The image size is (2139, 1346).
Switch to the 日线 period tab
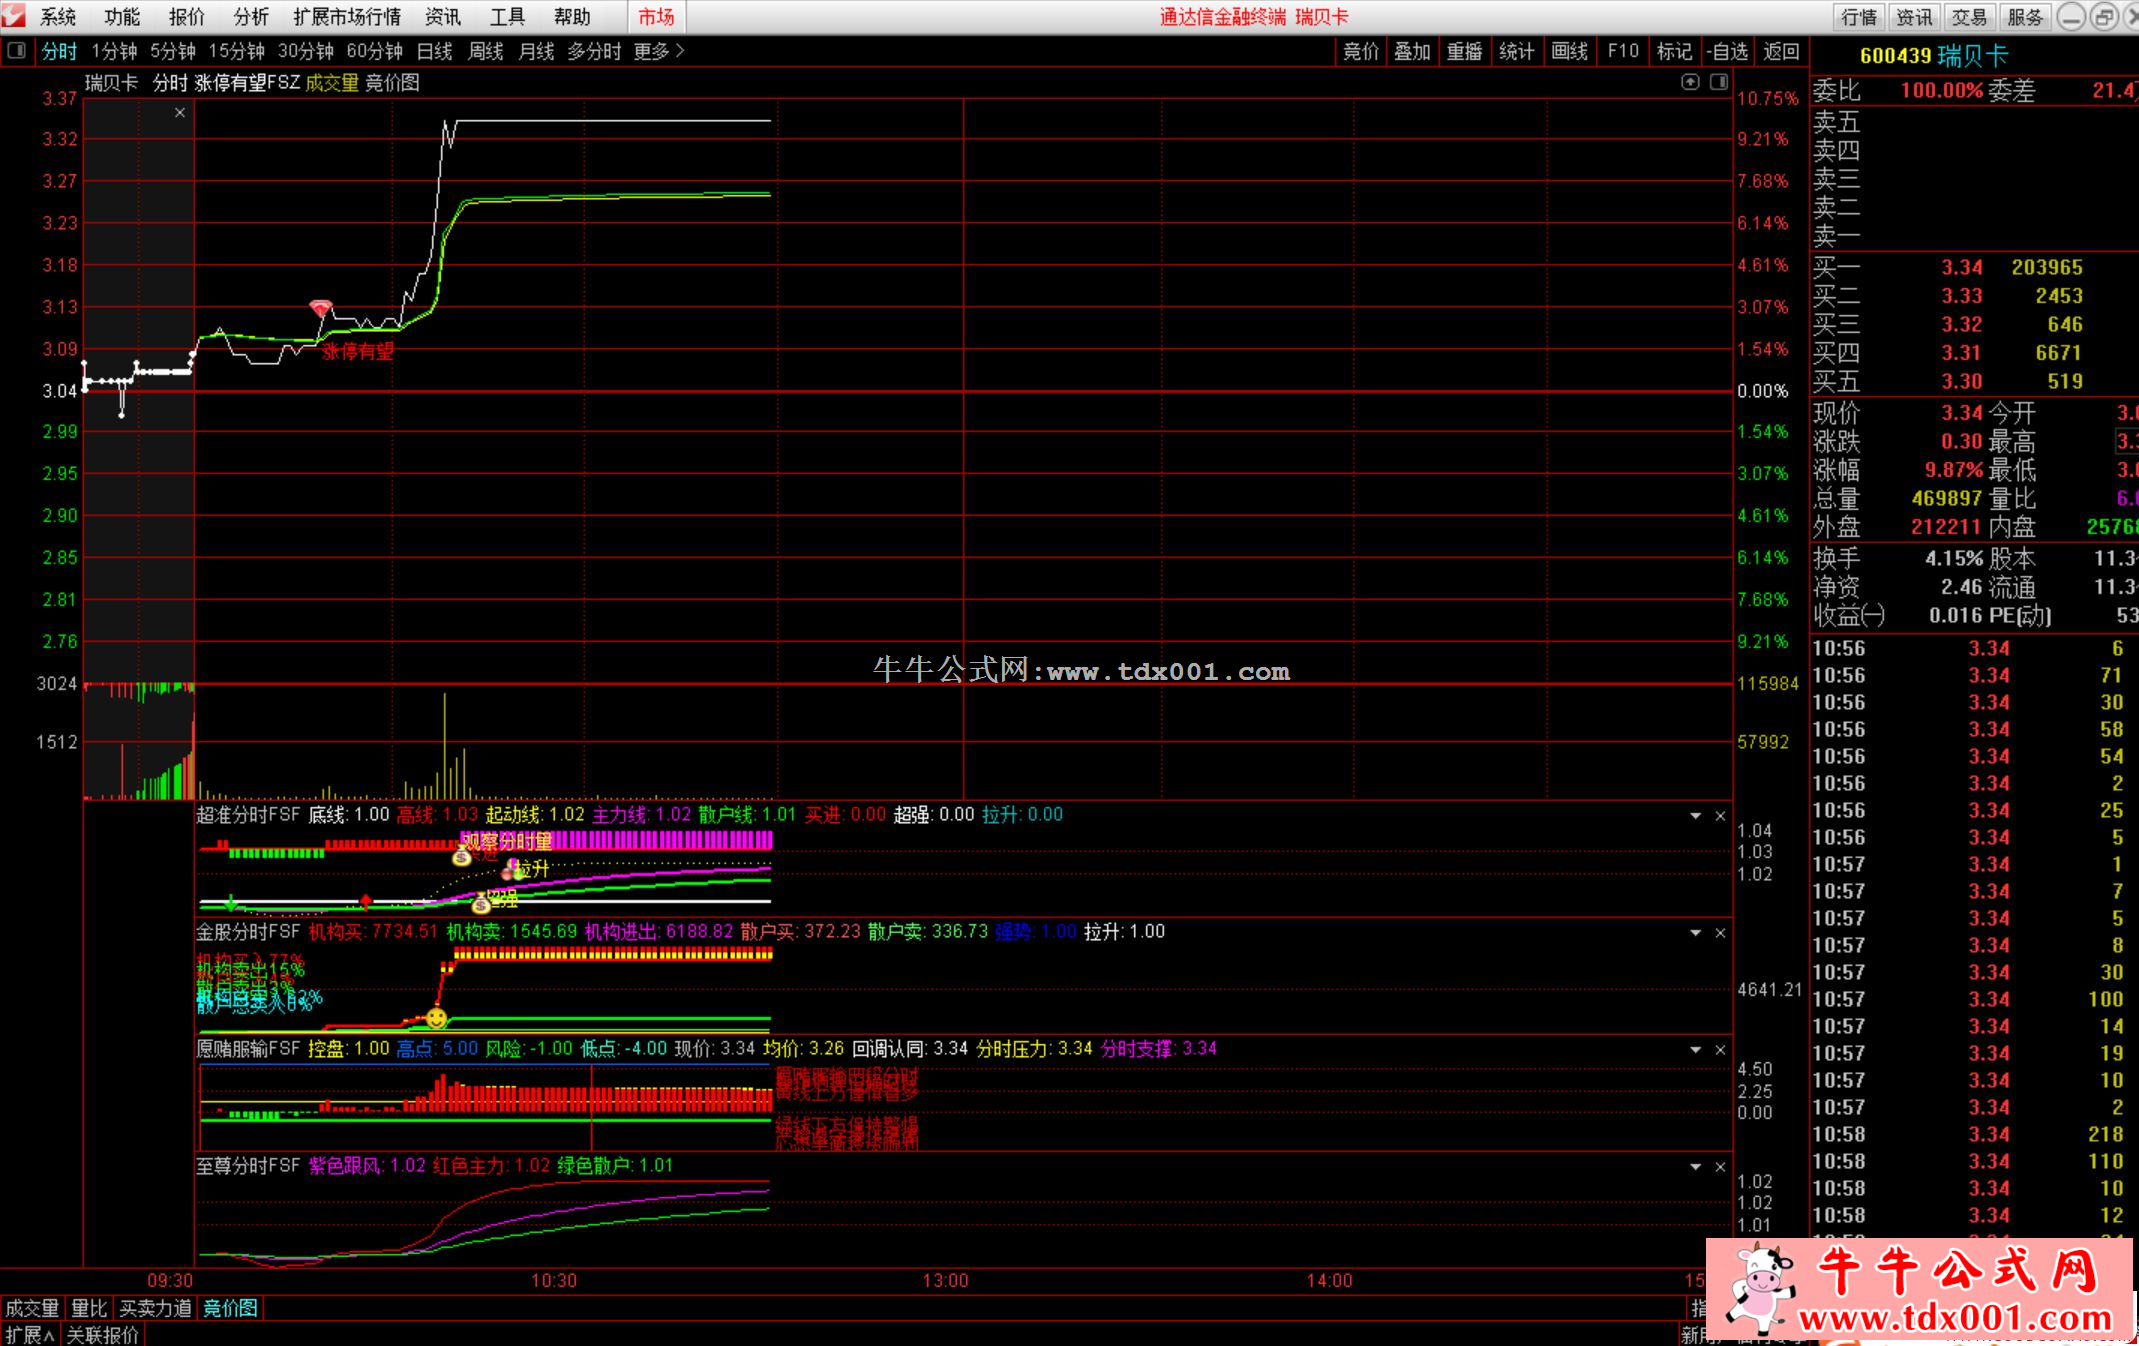coord(434,51)
